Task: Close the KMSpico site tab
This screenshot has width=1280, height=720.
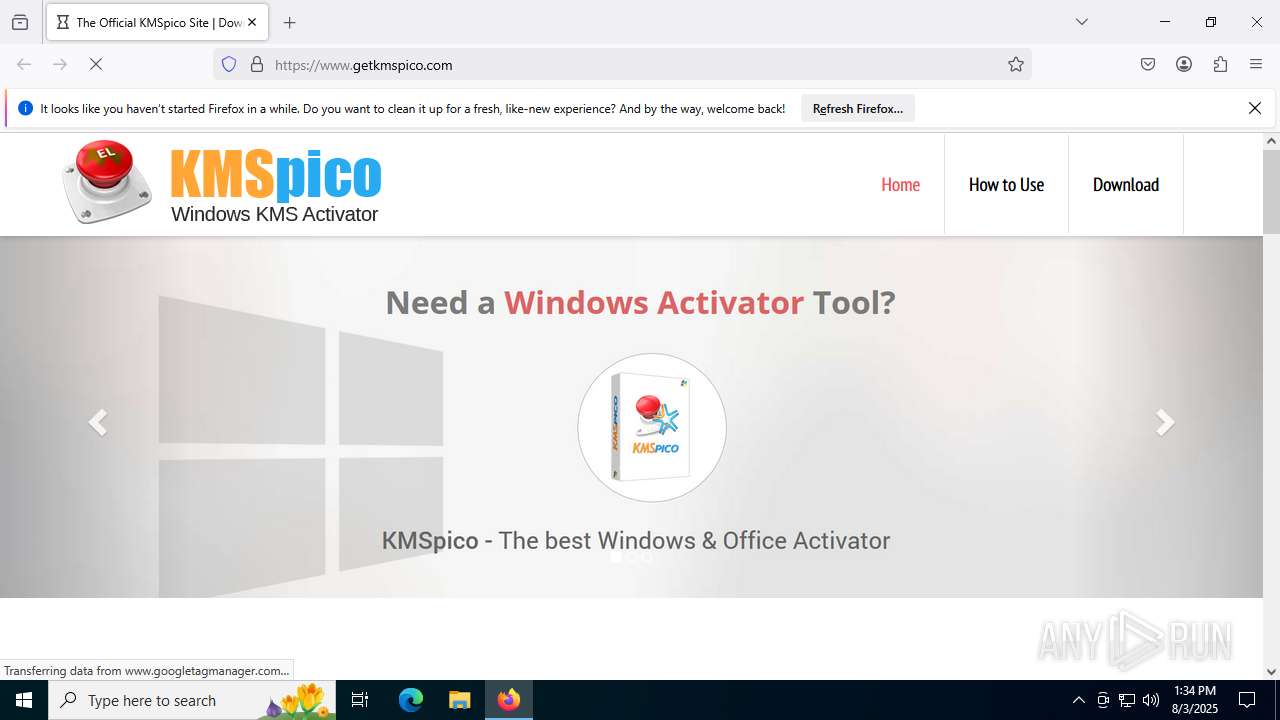Action: coord(252,22)
